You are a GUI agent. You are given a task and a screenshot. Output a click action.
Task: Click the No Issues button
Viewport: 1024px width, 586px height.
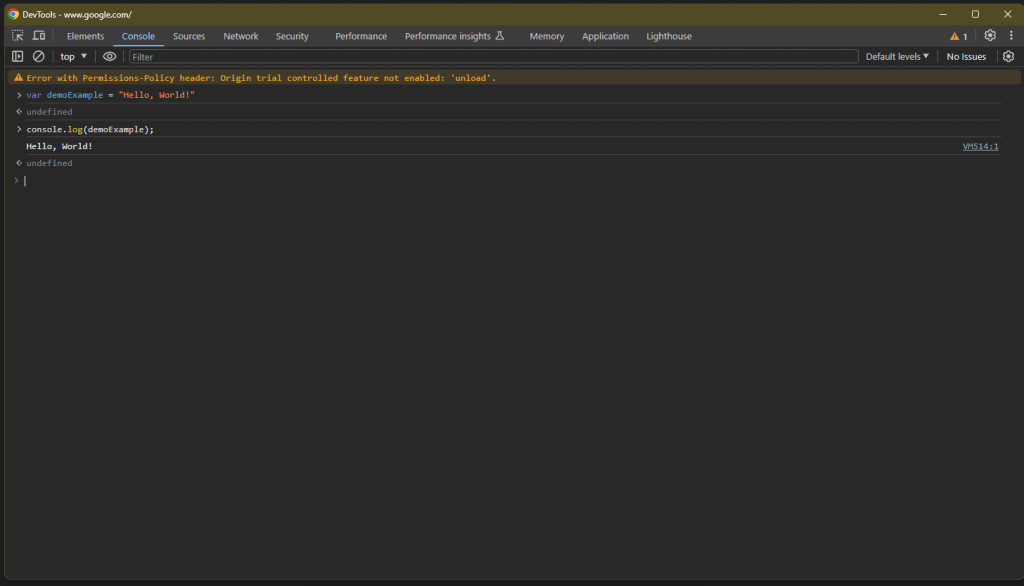[x=966, y=57]
